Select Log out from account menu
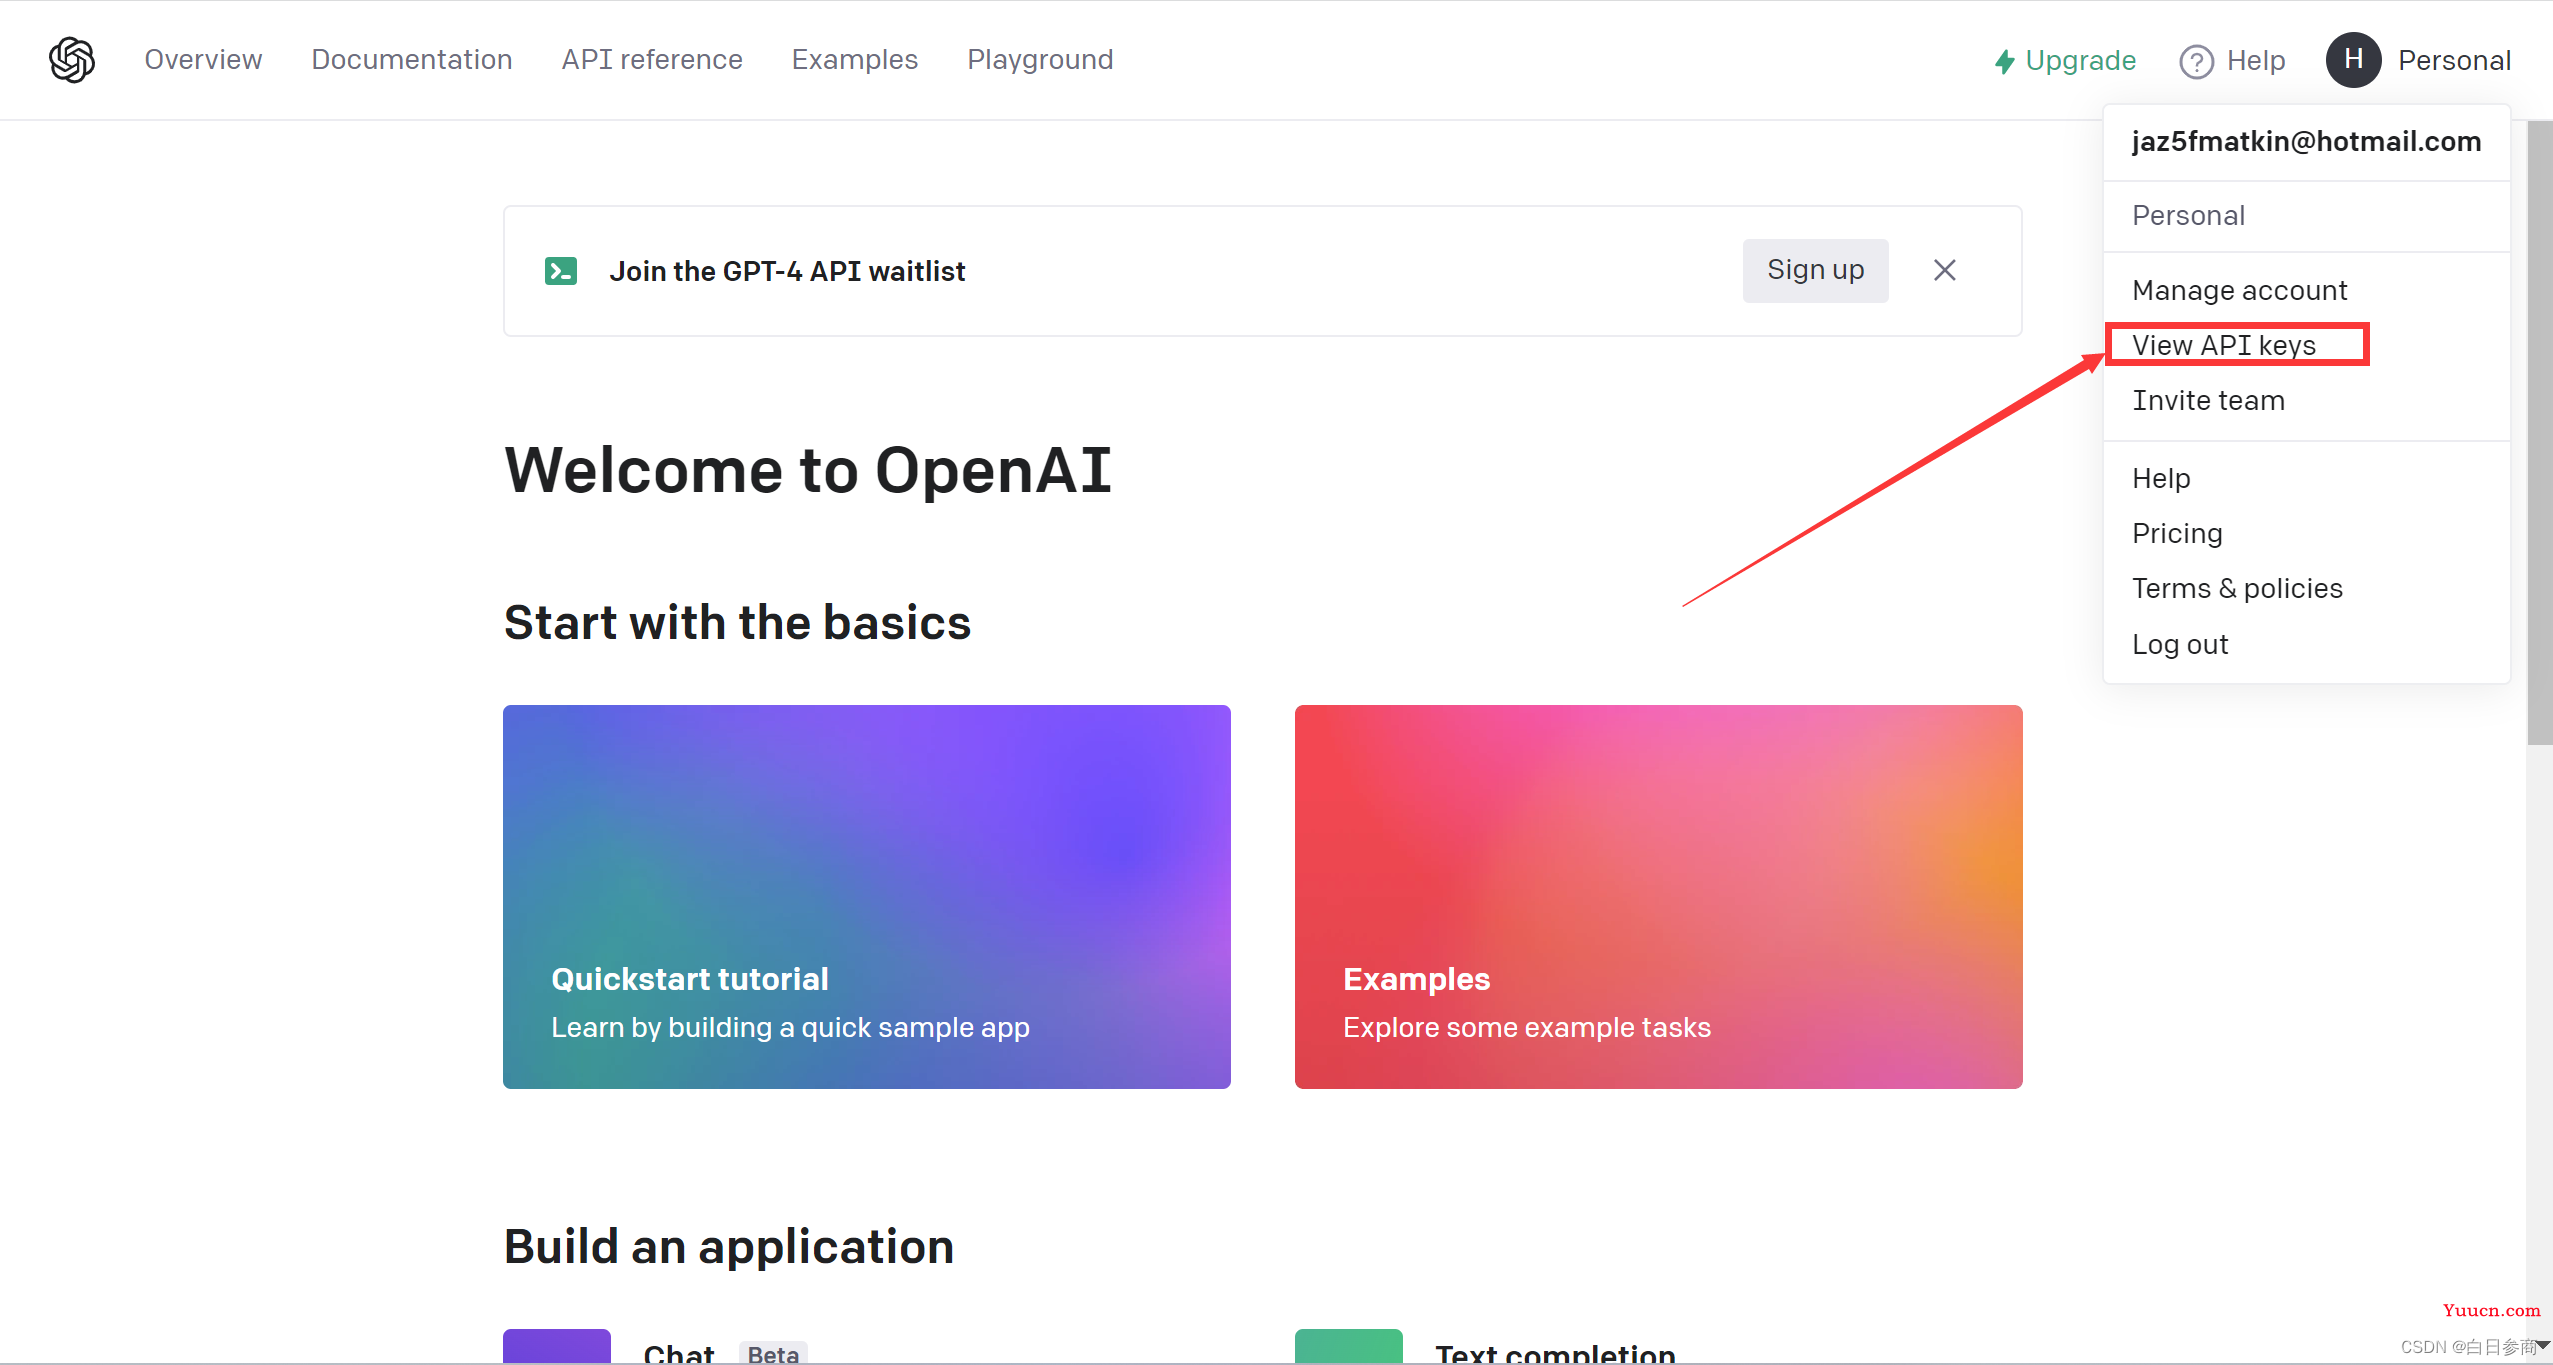 pos(2180,644)
